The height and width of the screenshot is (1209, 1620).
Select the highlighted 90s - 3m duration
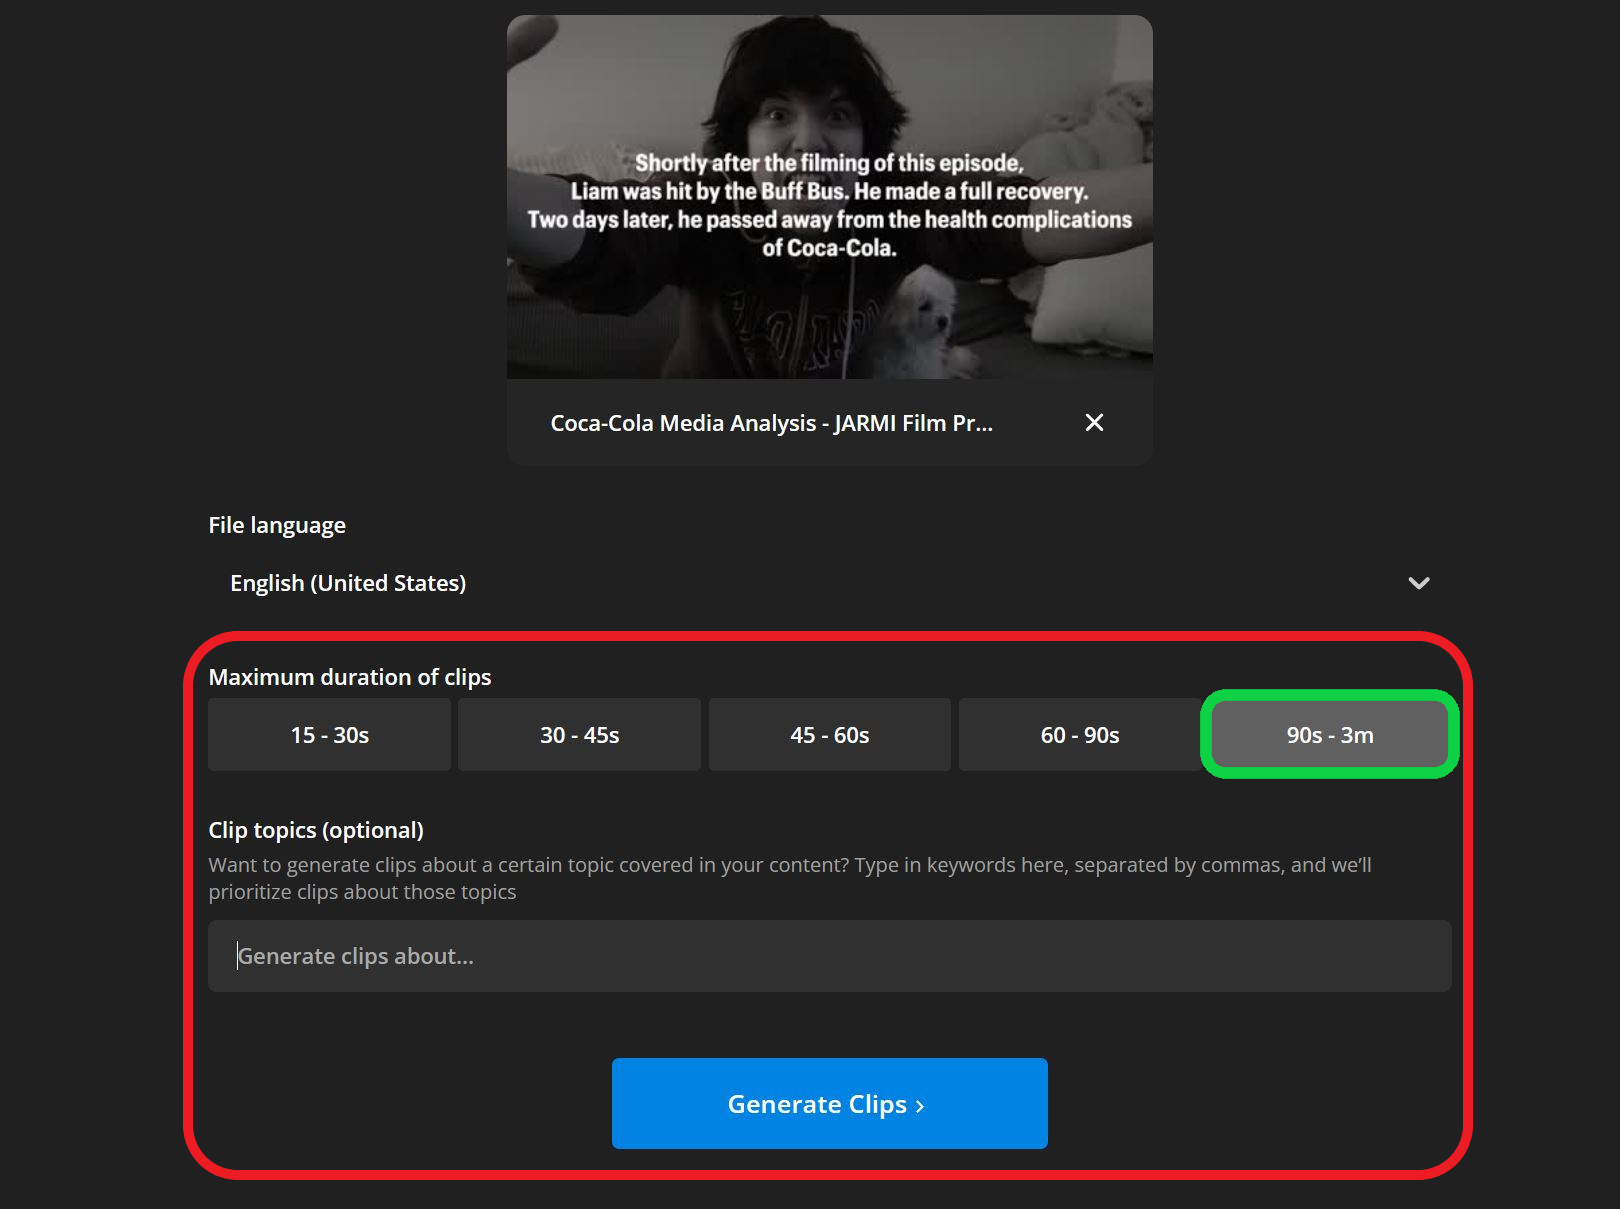[x=1329, y=734]
